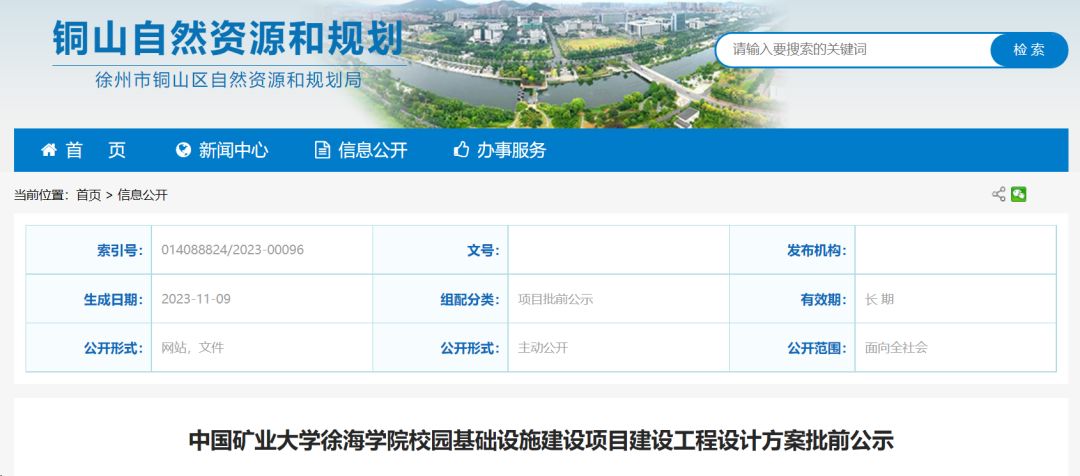Click the 生成日期 label cell
1080x476 pixels.
(89, 299)
